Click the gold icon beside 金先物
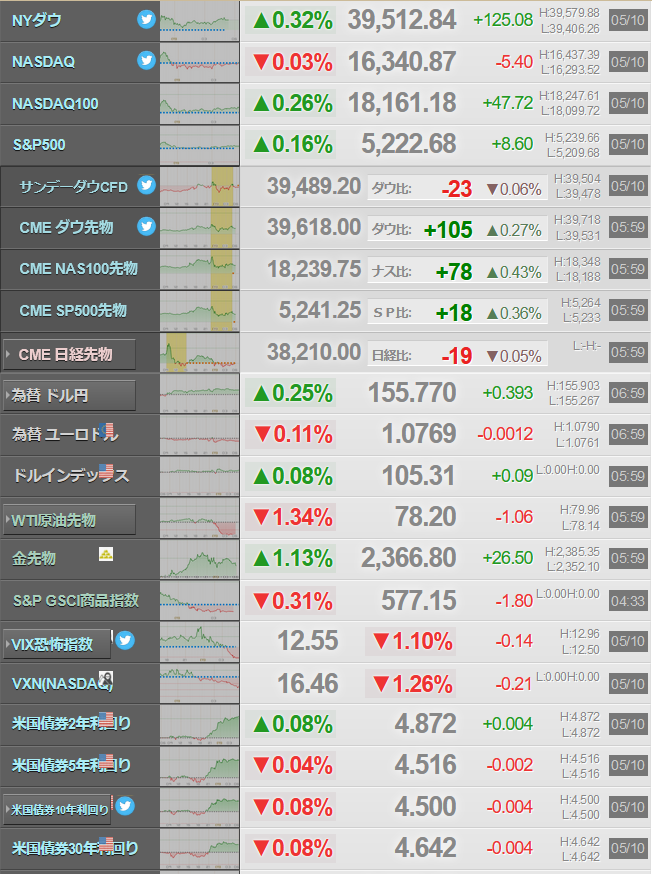The image size is (652, 874). click(x=106, y=554)
